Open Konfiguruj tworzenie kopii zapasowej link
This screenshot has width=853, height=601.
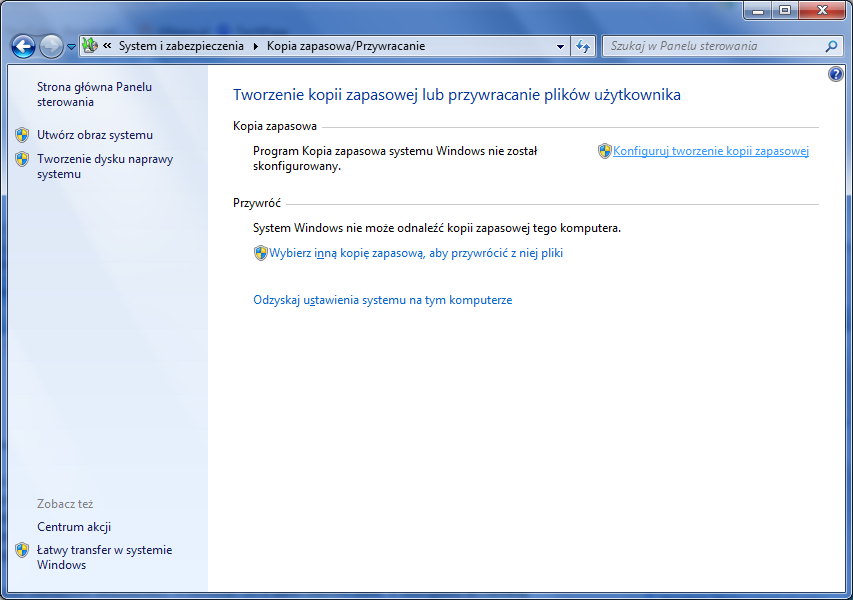[710, 151]
